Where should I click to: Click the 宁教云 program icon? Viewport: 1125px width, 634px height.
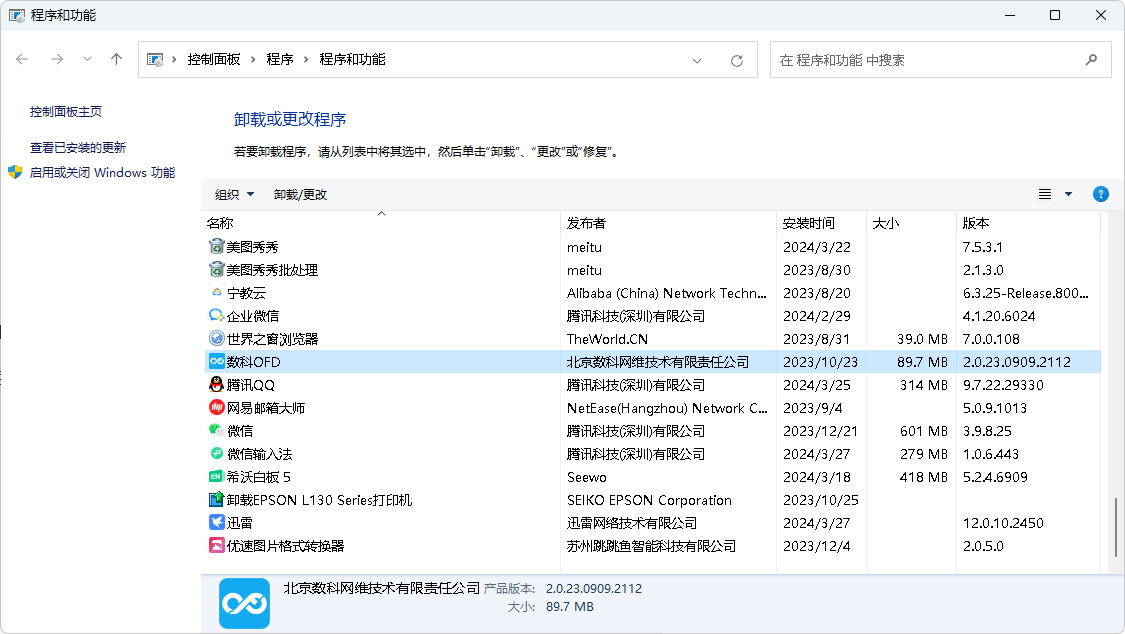coord(216,293)
